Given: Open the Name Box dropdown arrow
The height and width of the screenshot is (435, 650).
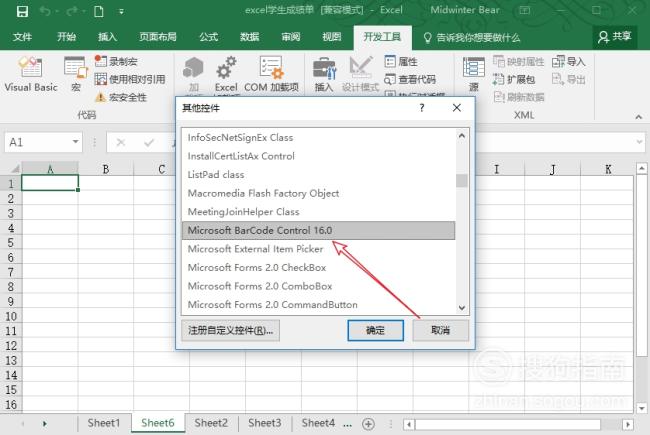Looking at the screenshot, I should (x=75, y=142).
